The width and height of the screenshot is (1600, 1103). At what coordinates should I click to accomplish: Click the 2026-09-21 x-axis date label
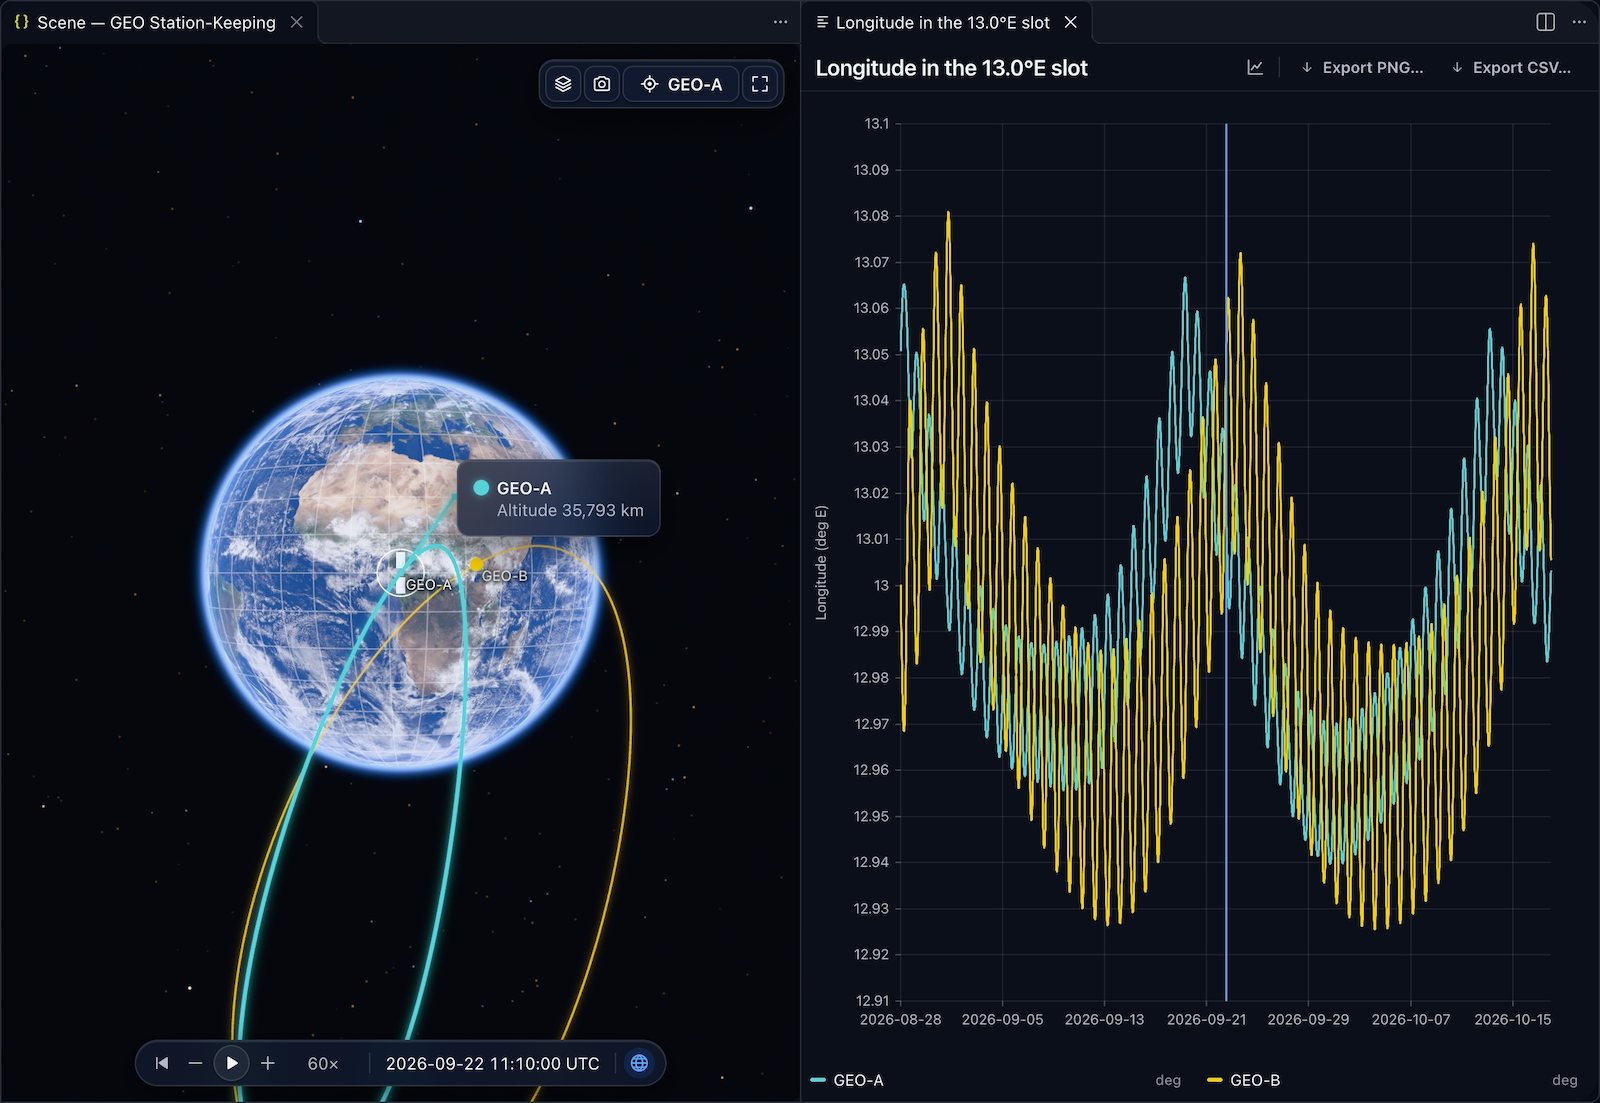coord(1206,1019)
